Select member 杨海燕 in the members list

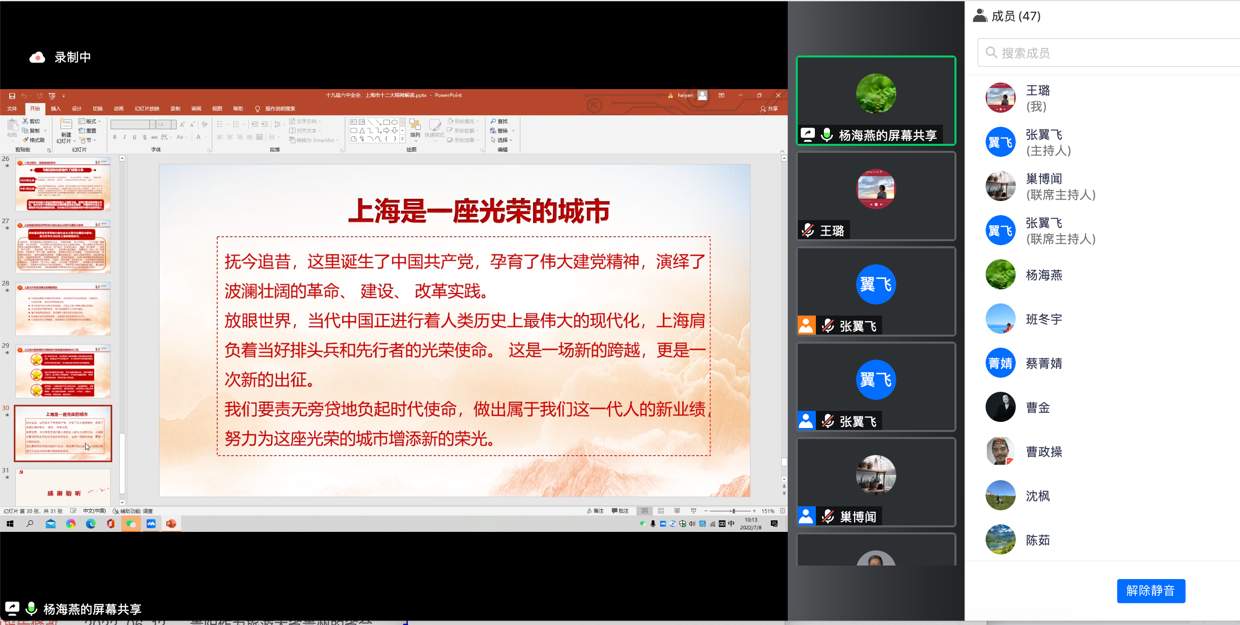point(1043,275)
